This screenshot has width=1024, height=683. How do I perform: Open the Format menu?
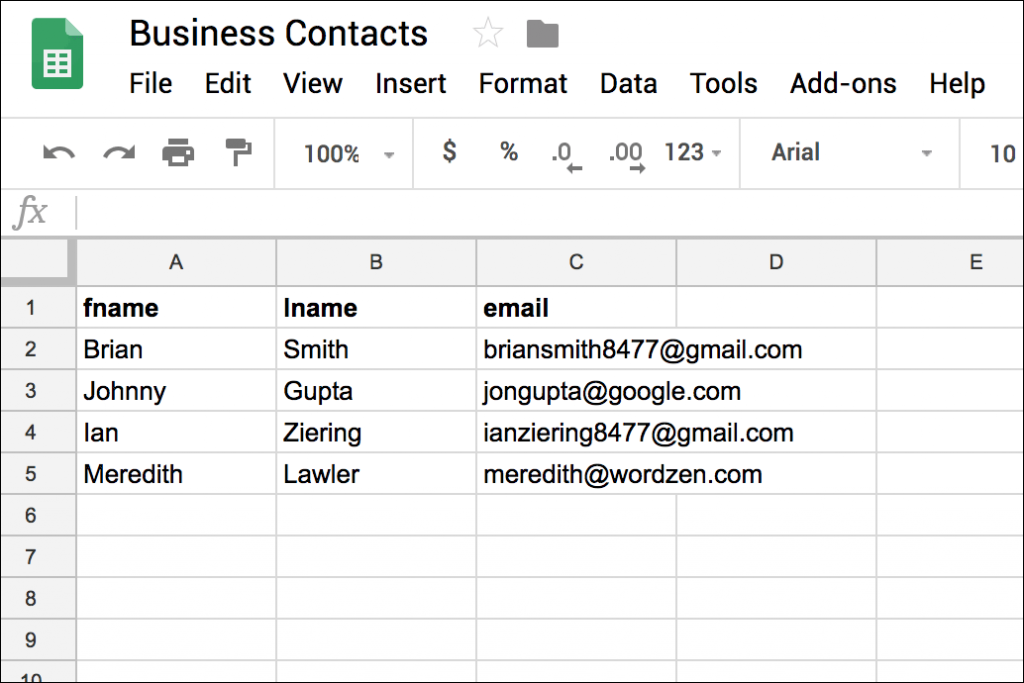tap(523, 84)
